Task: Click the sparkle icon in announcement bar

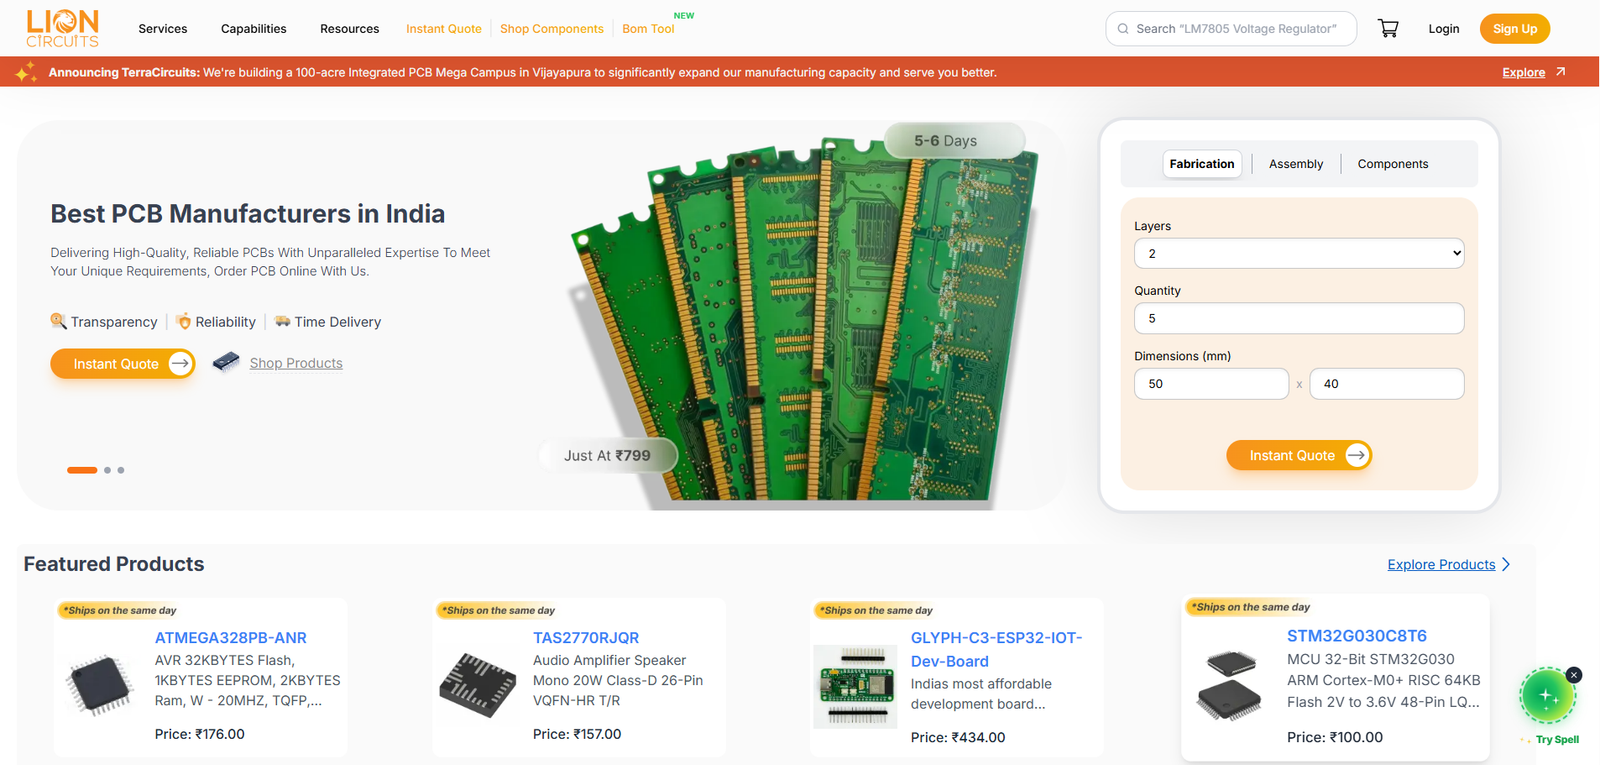Action: (x=26, y=71)
